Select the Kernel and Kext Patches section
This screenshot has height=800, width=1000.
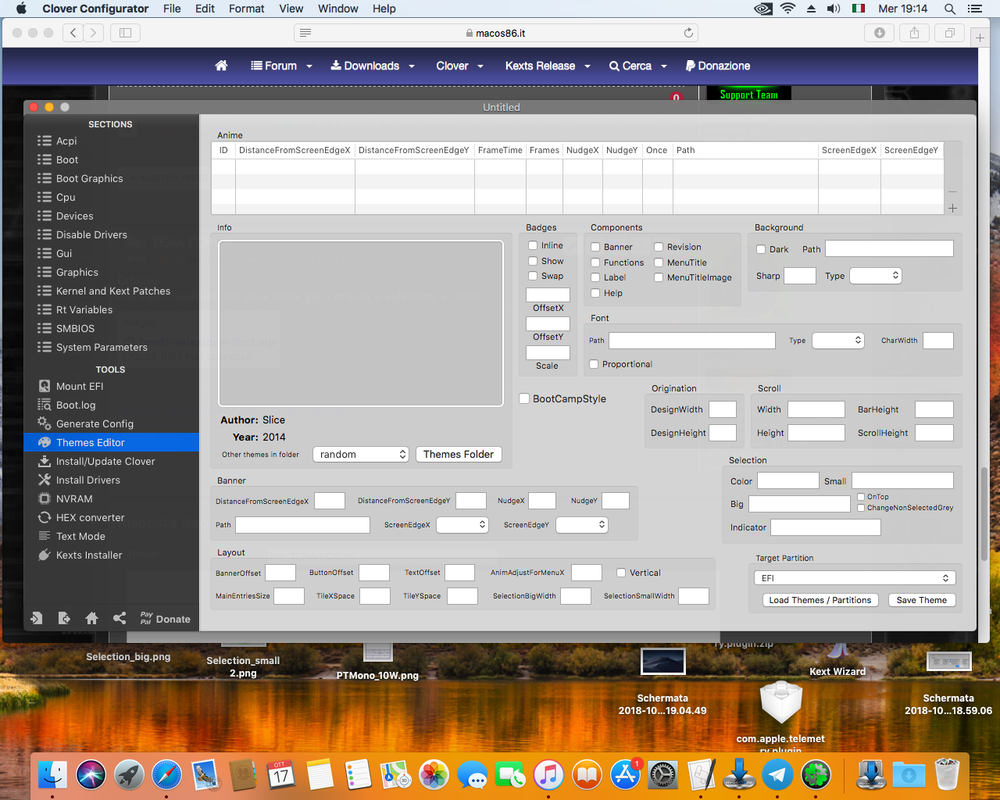pos(103,291)
